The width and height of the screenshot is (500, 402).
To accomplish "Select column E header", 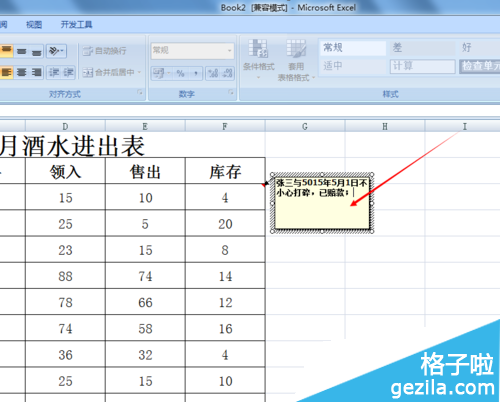I will click(x=145, y=126).
